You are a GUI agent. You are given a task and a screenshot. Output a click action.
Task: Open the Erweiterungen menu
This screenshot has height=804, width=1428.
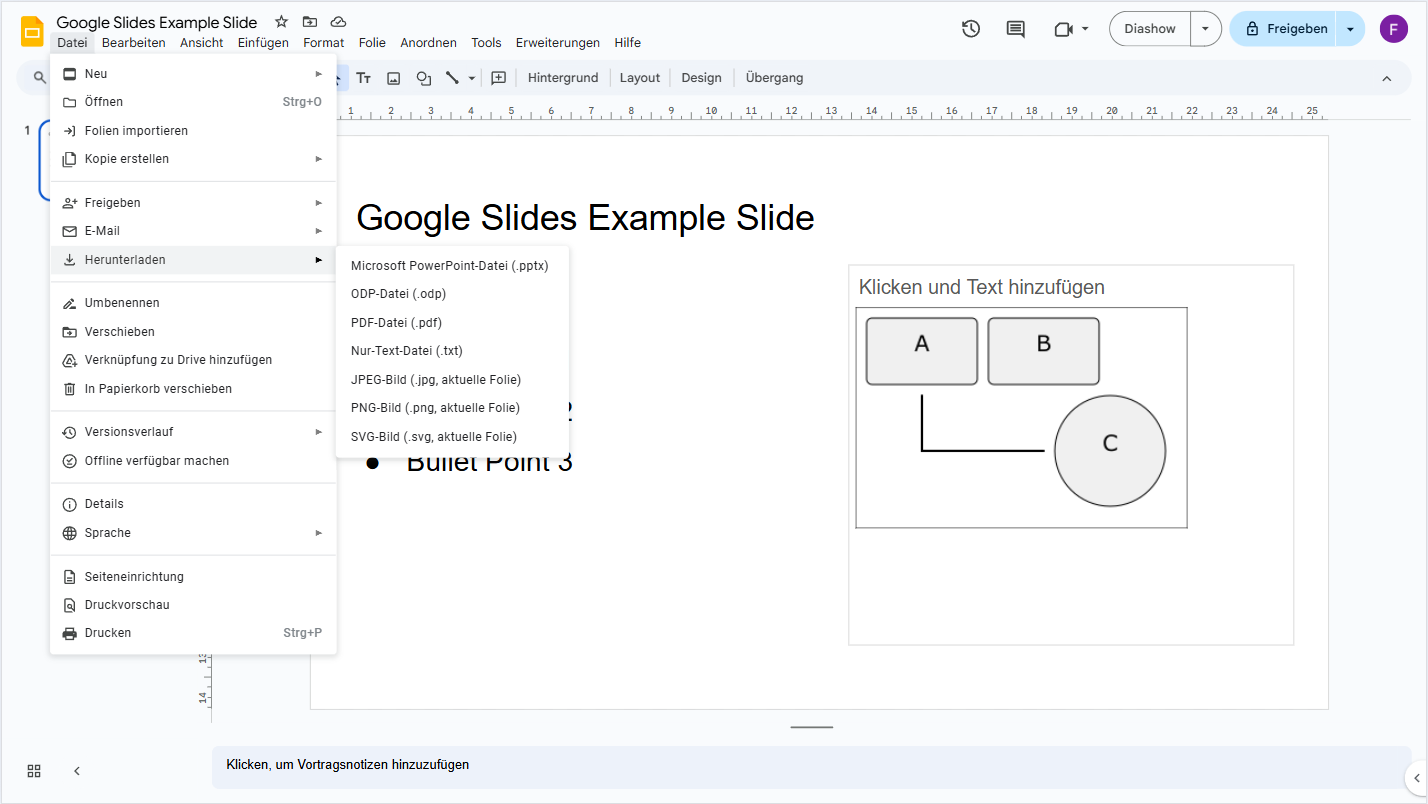coord(558,43)
